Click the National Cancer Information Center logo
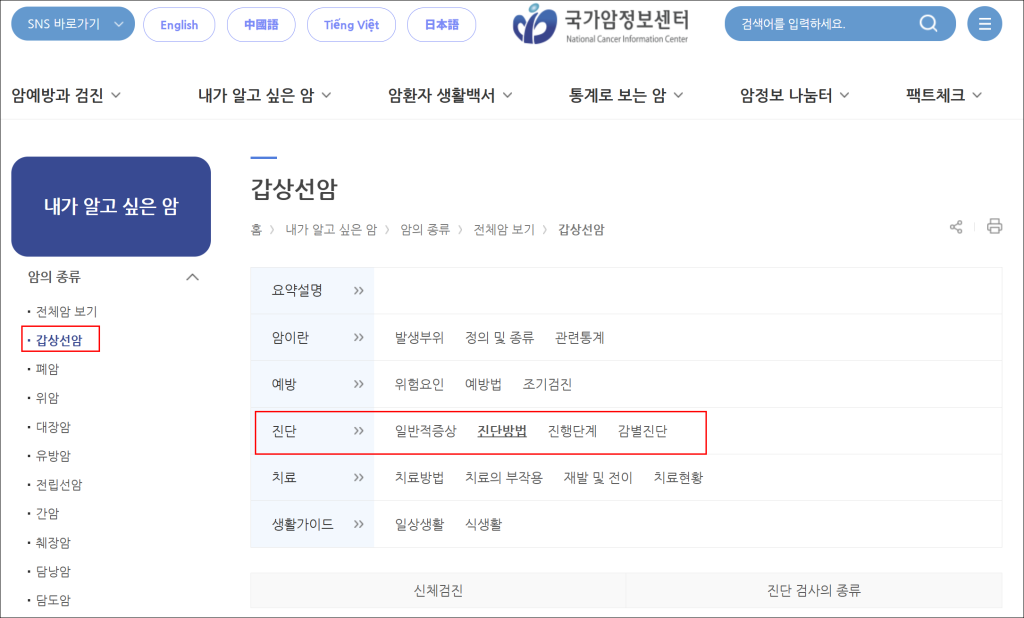This screenshot has height=618, width=1024. pyautogui.click(x=602, y=25)
